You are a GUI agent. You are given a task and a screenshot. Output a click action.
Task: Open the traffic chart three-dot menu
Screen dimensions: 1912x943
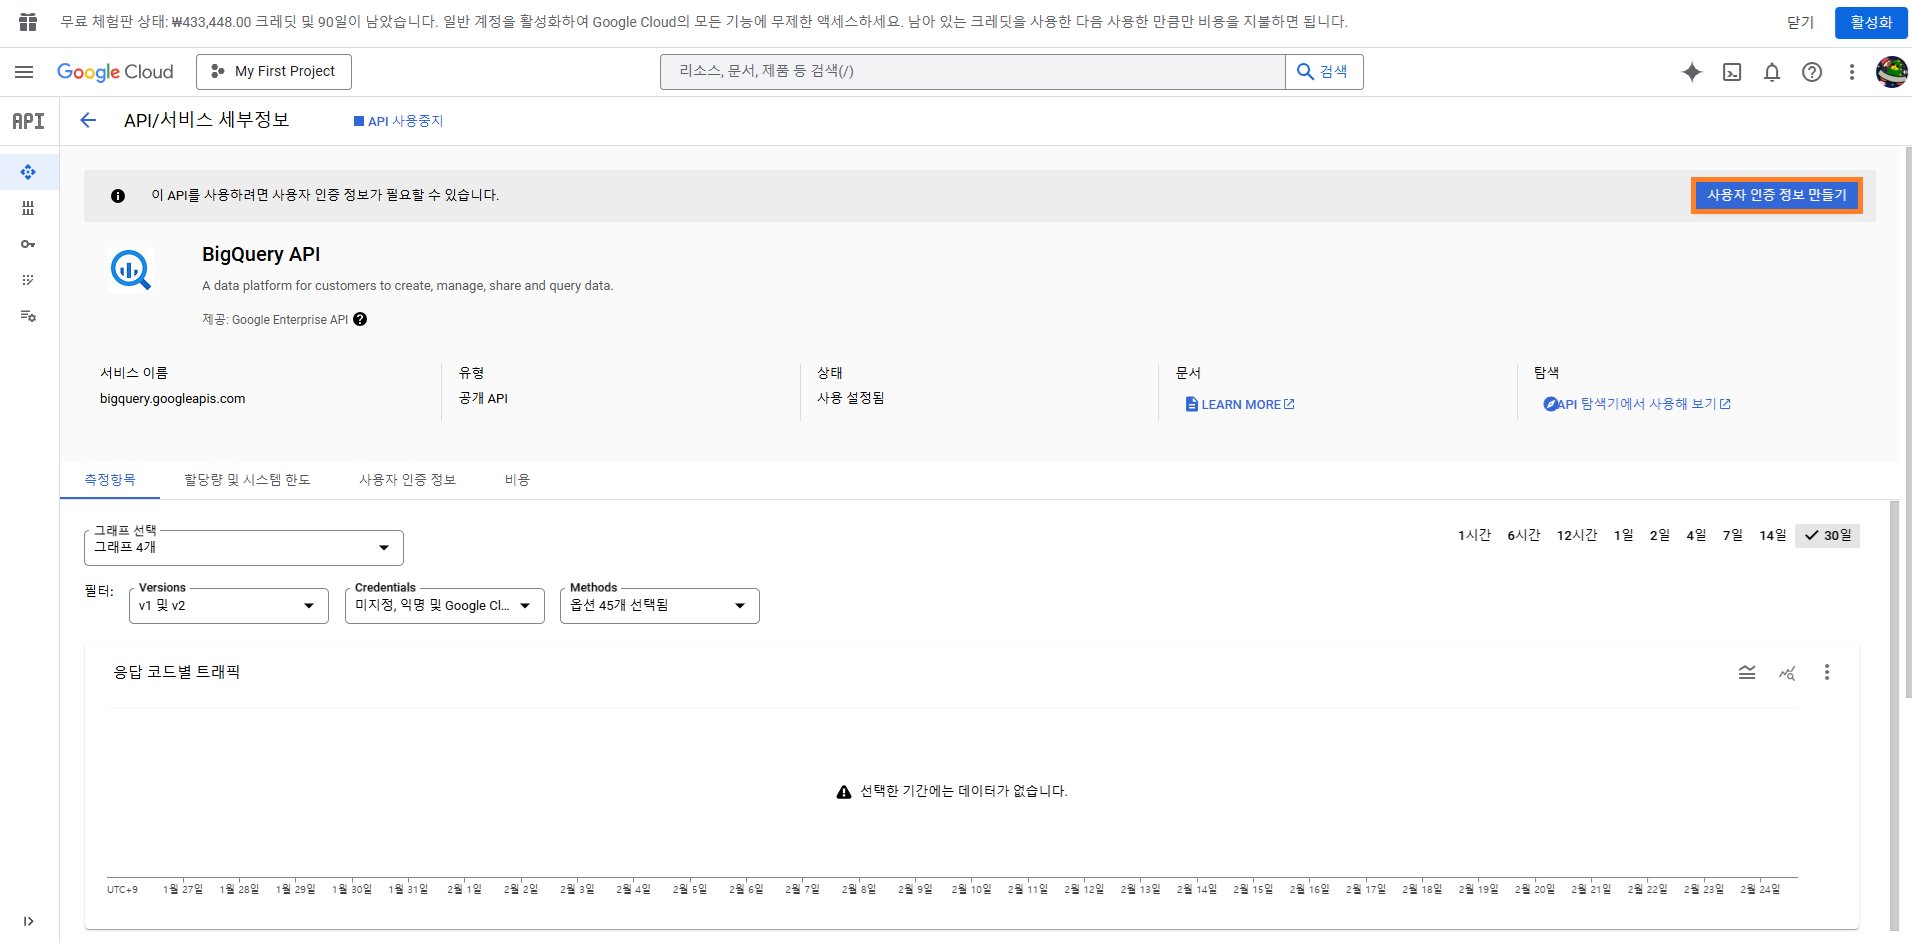[x=1827, y=672]
